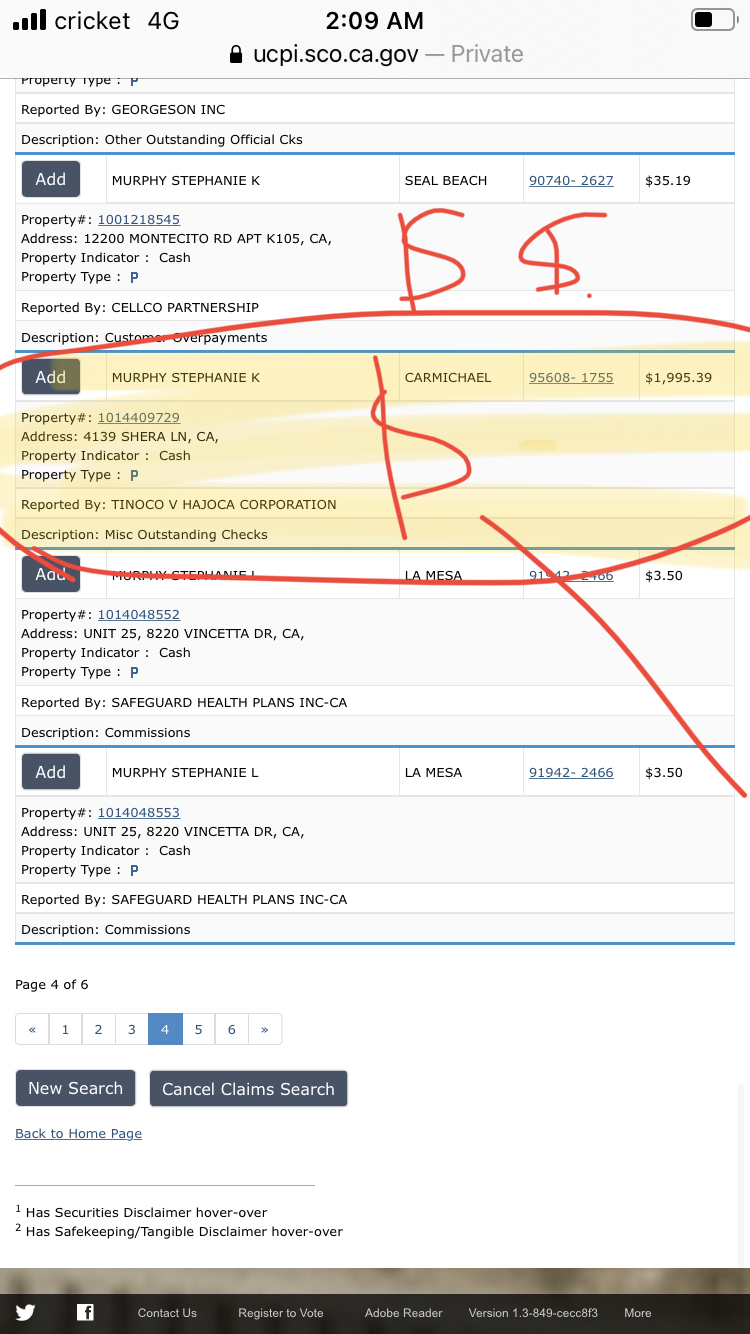Go to results page 5

pyautogui.click(x=198, y=1029)
